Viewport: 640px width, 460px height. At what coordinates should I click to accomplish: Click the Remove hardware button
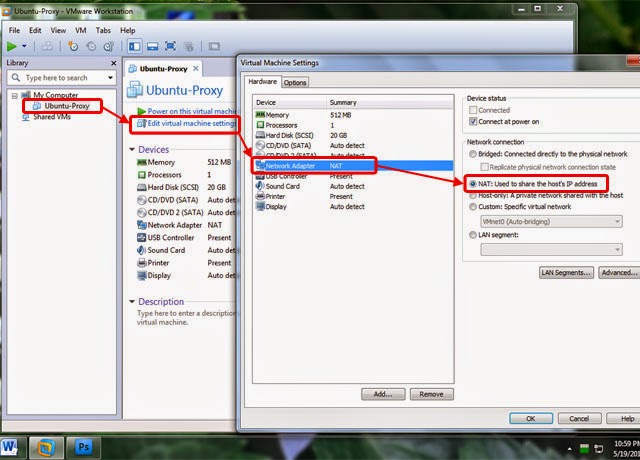pos(431,394)
